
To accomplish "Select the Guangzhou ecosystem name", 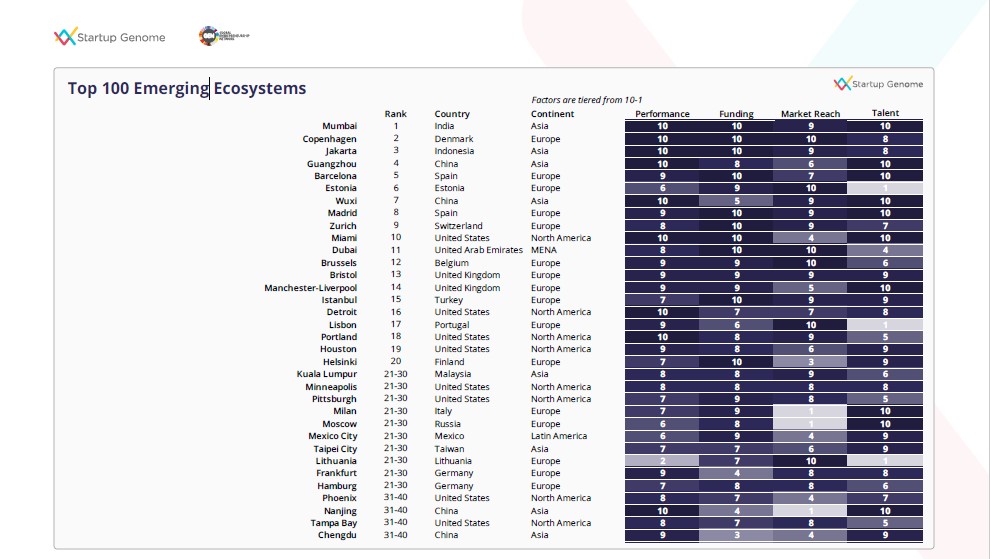I will (x=331, y=164).
